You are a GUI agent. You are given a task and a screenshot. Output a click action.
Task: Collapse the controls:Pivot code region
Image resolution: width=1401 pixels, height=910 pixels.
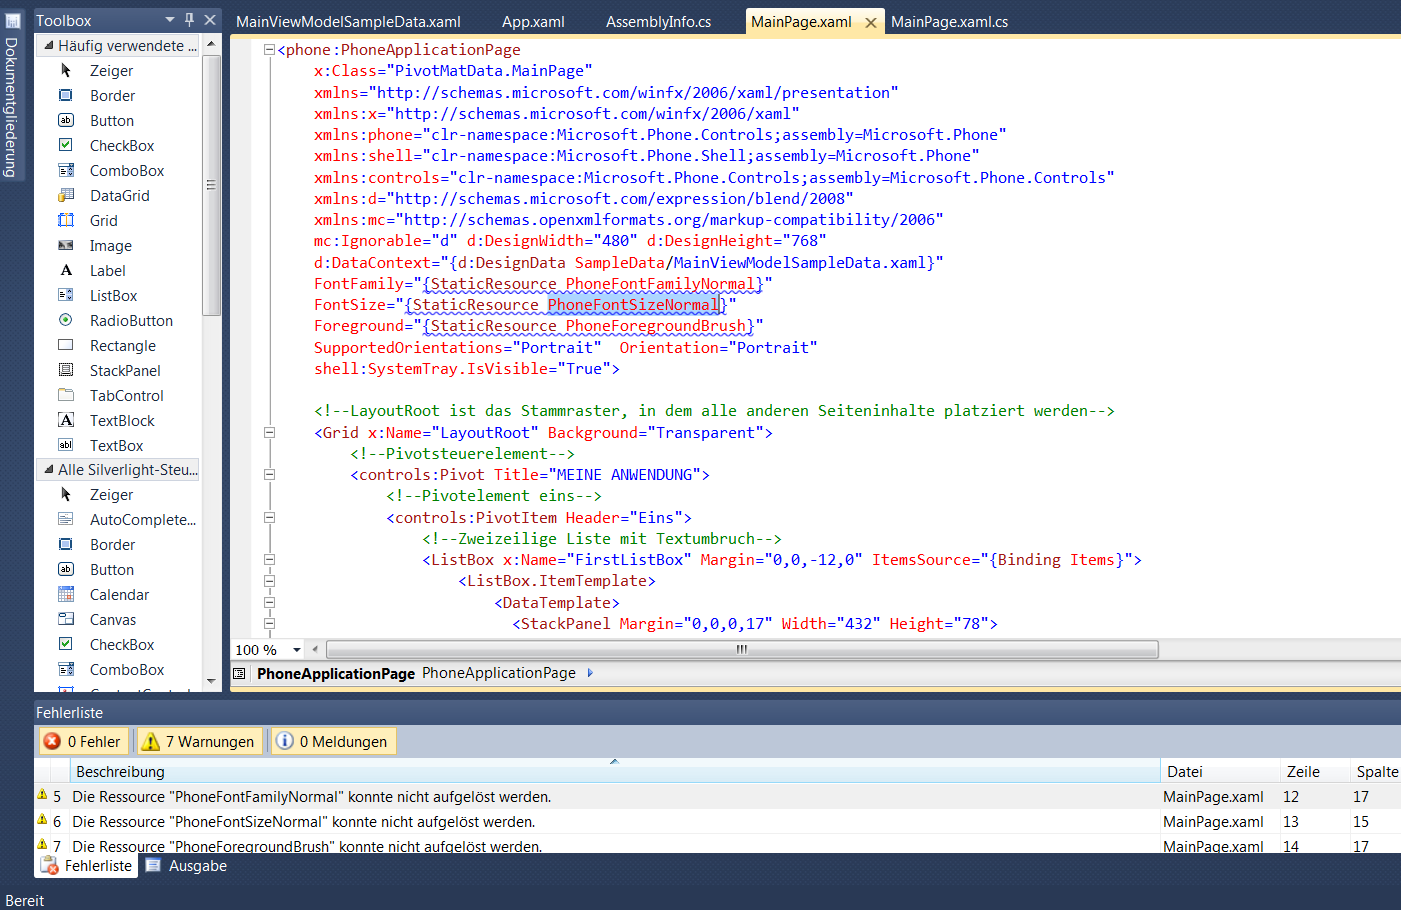[269, 475]
